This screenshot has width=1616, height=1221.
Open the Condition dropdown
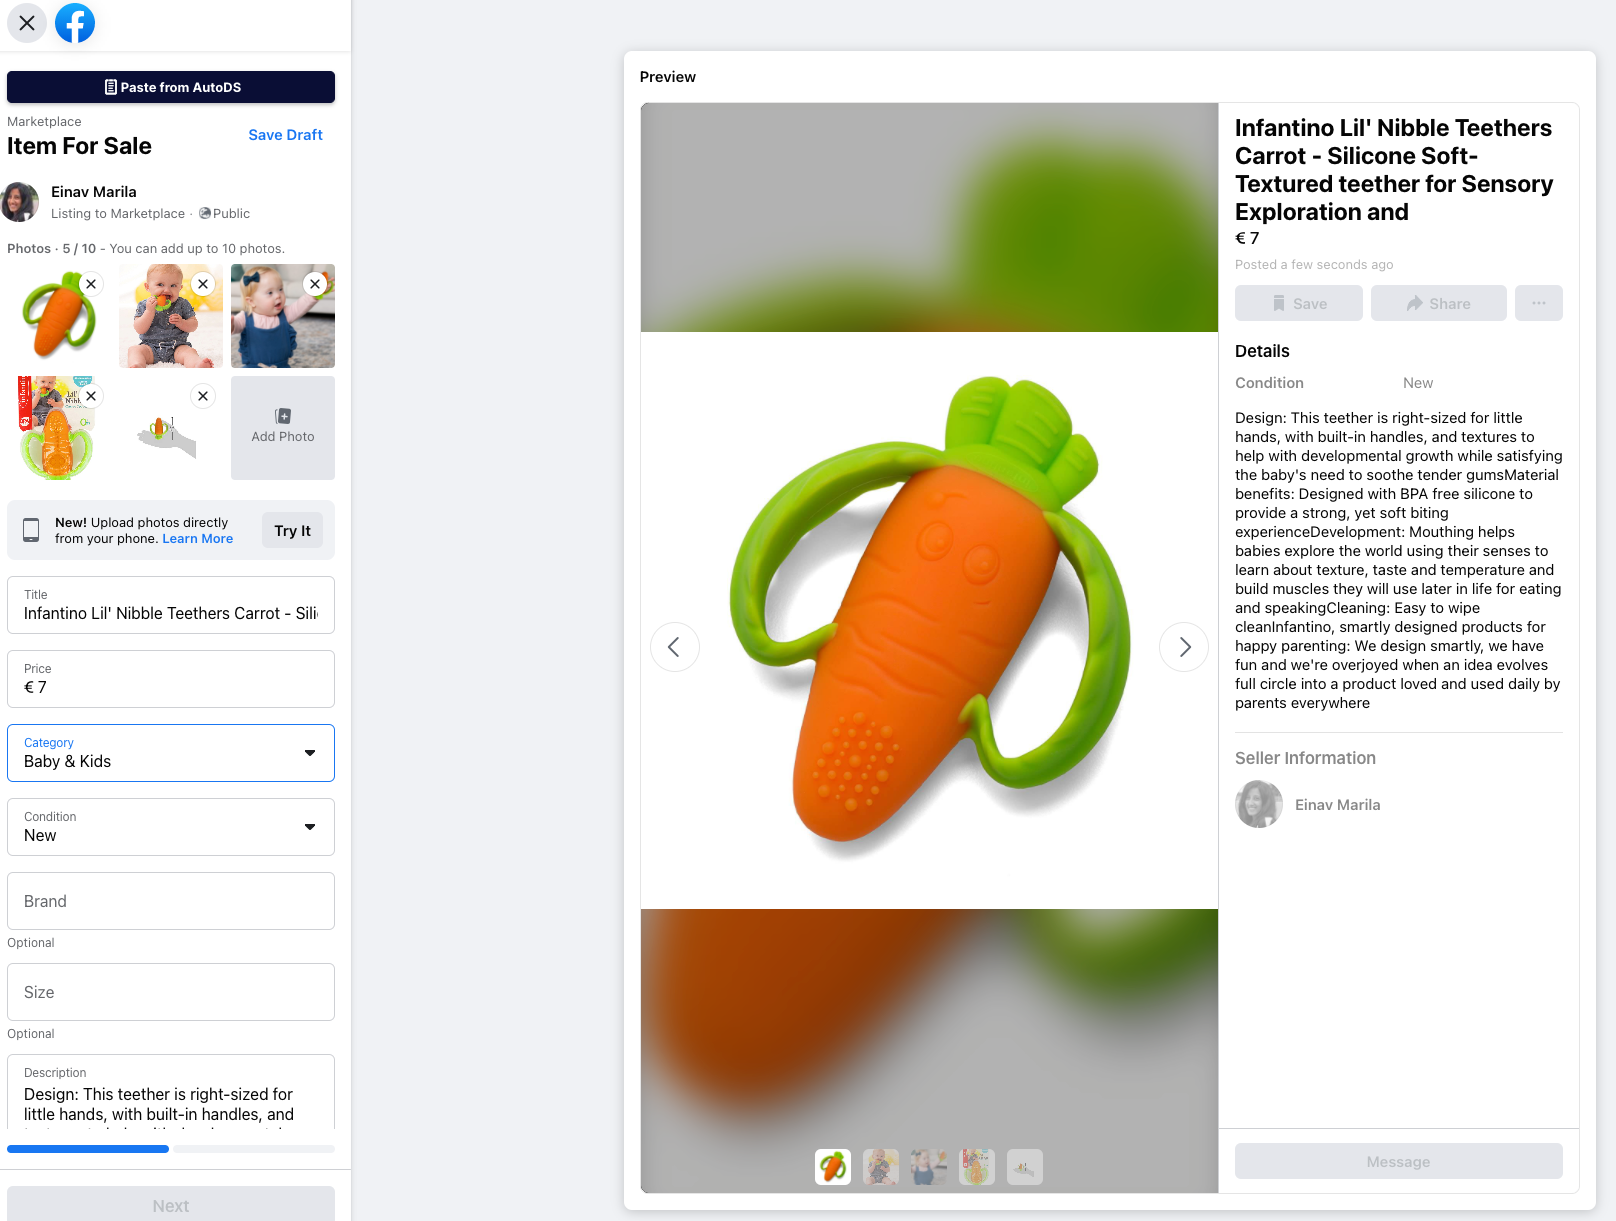[x=171, y=827]
